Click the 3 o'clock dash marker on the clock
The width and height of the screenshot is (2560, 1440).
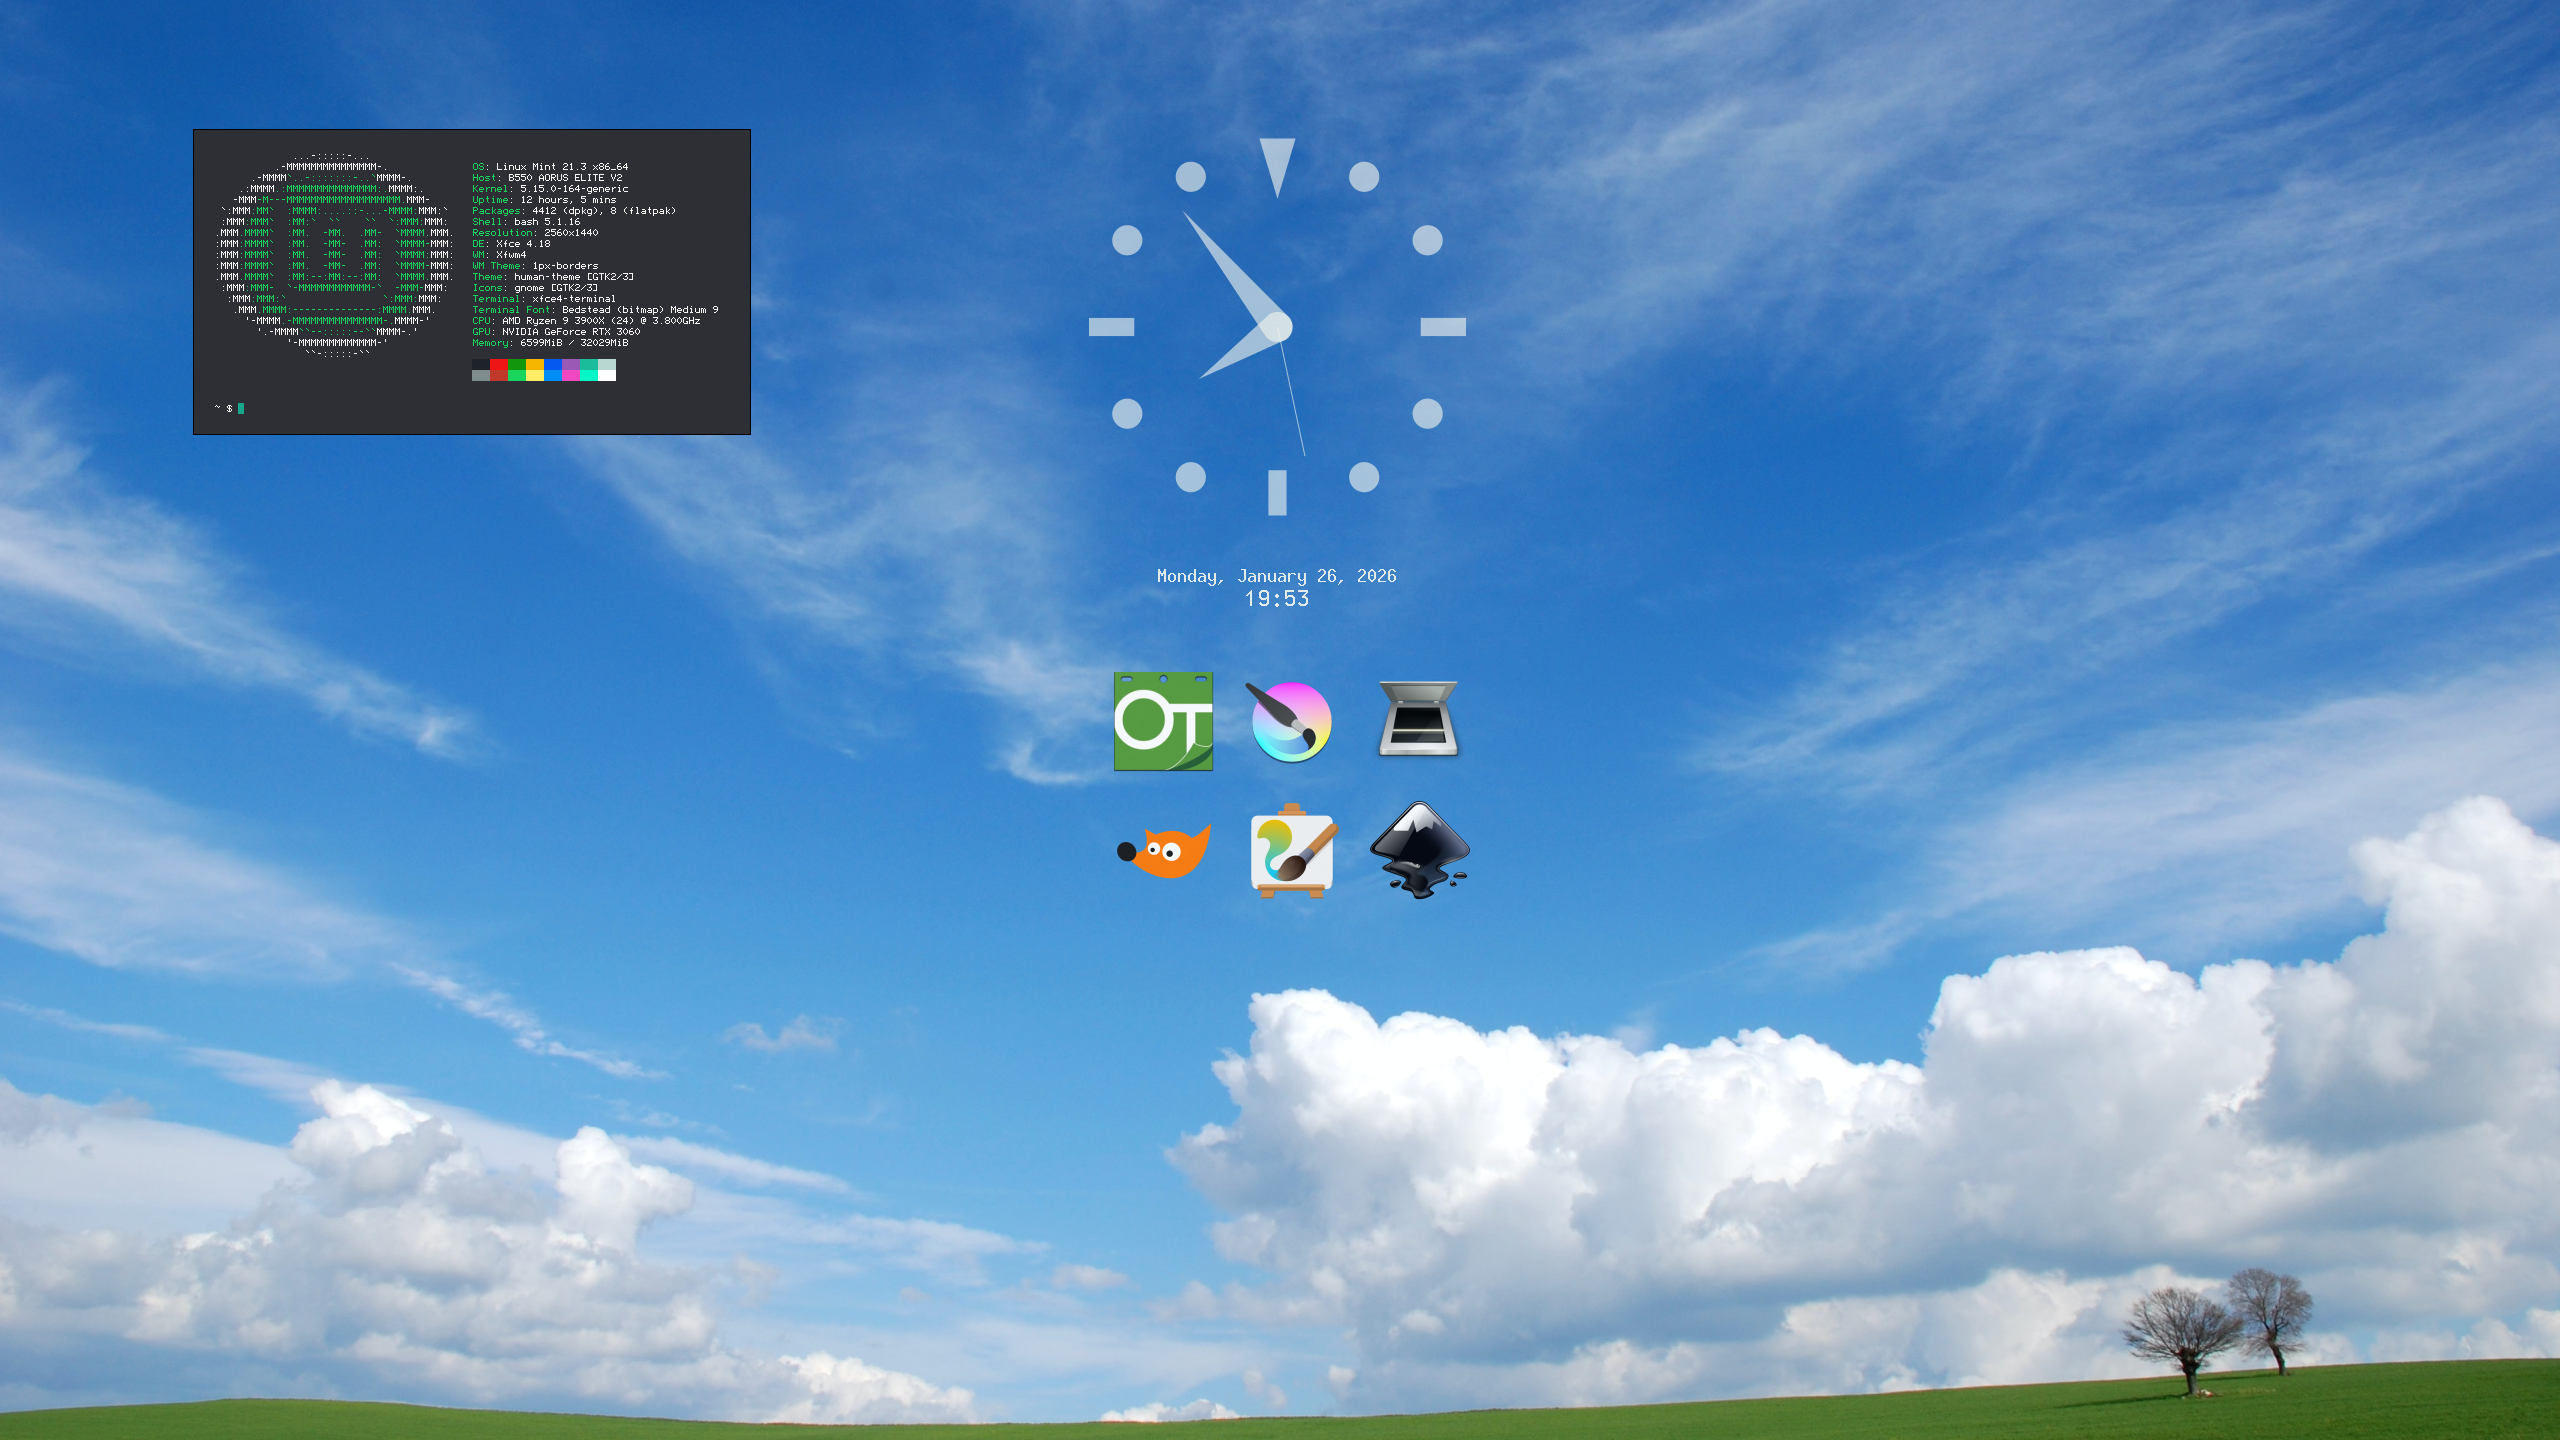pyautogui.click(x=1443, y=327)
